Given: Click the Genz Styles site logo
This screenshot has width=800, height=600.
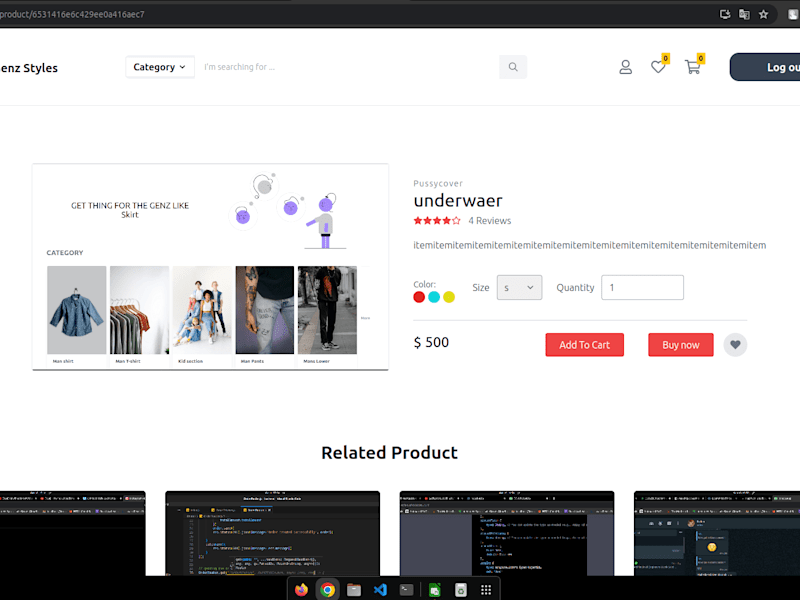Looking at the screenshot, I should tap(29, 68).
